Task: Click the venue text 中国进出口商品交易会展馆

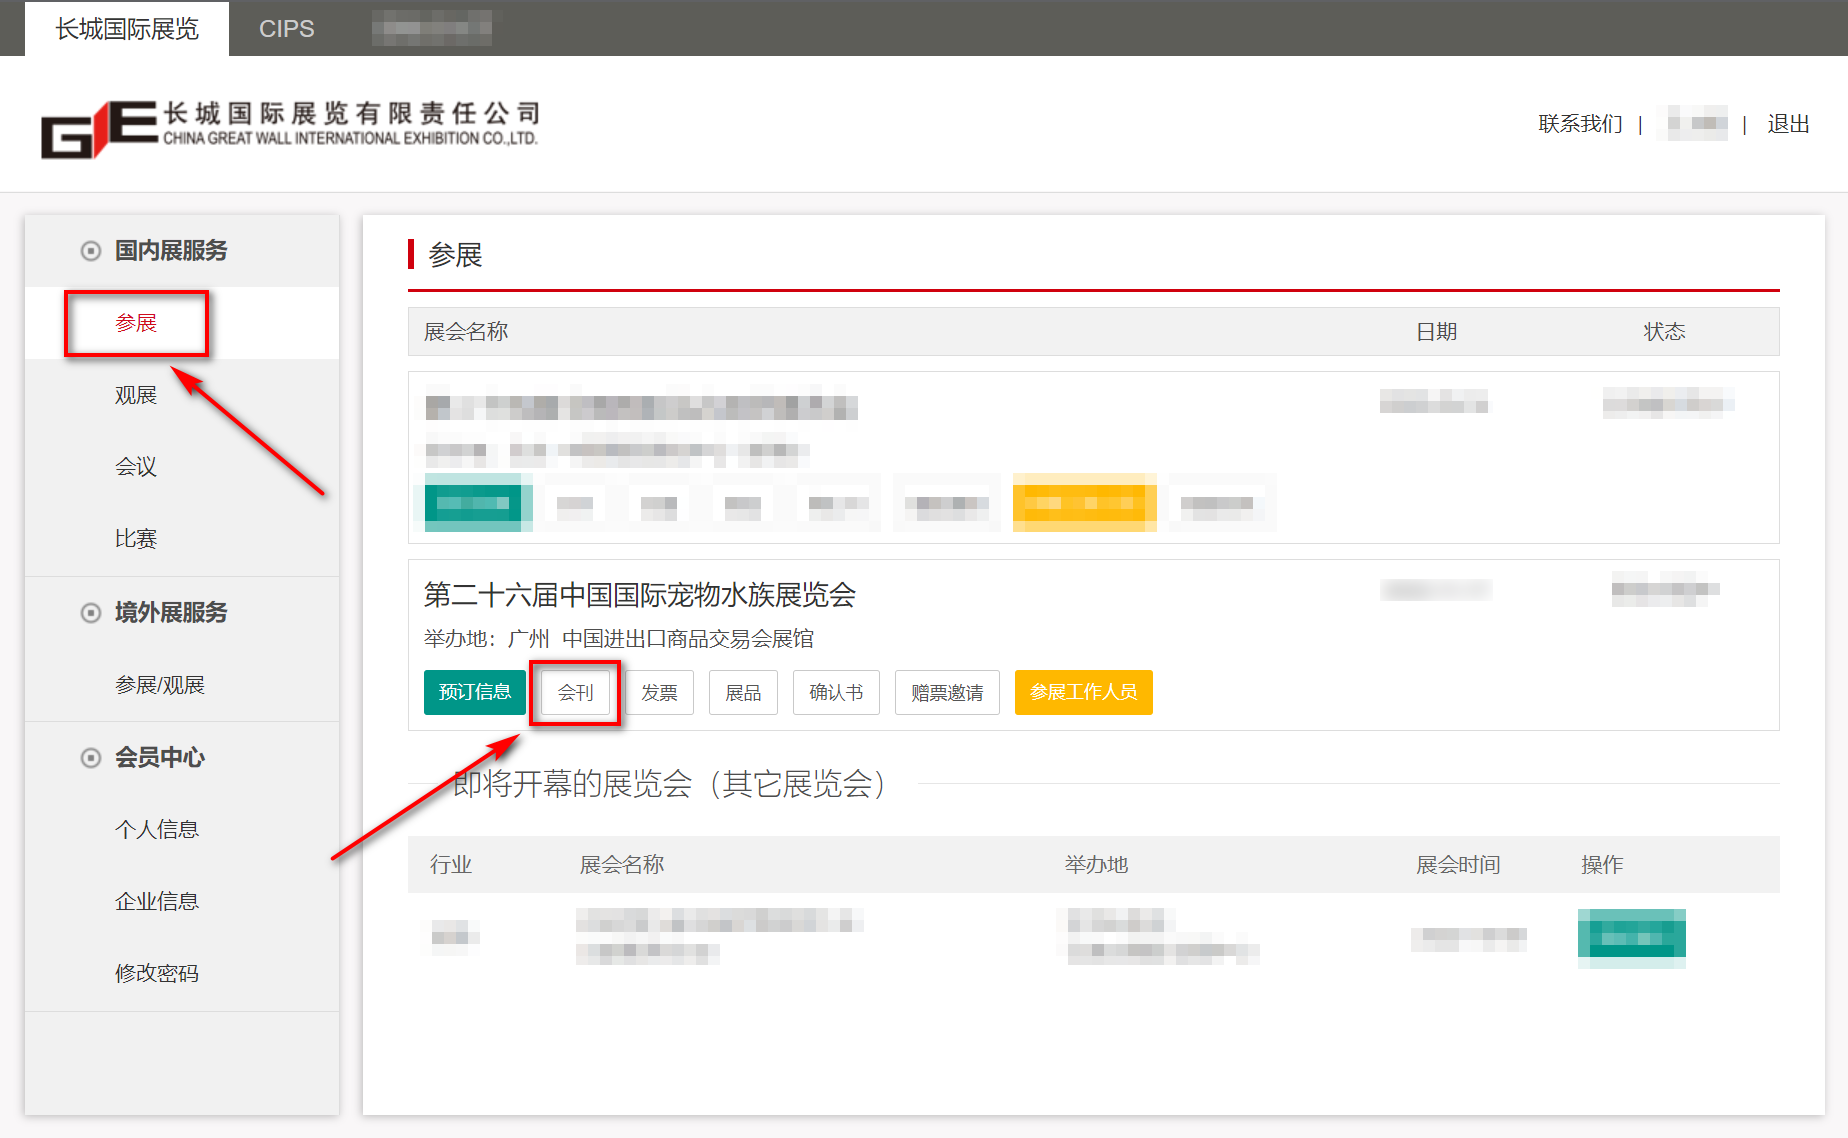Action: tap(688, 639)
